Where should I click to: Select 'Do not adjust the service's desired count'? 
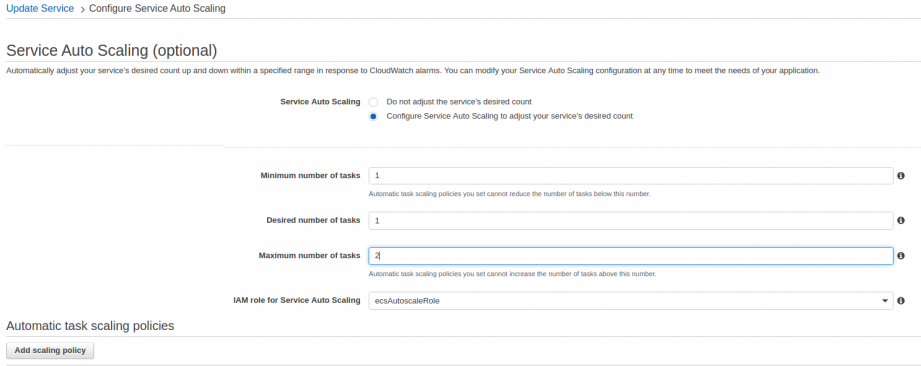373,102
